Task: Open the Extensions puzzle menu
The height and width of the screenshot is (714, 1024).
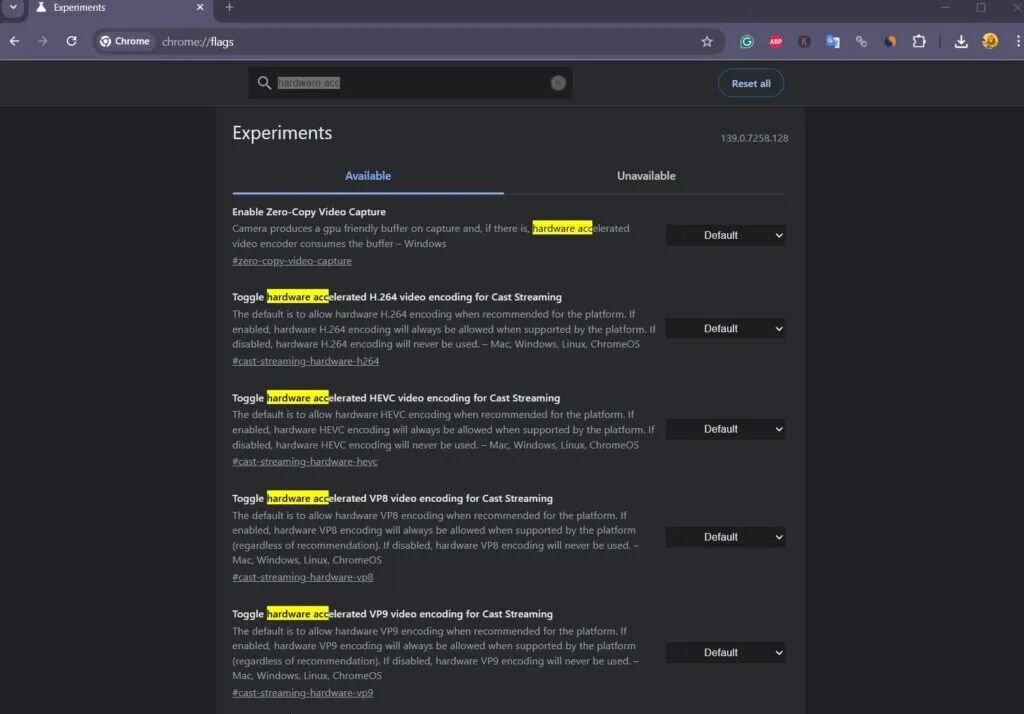Action: point(919,42)
